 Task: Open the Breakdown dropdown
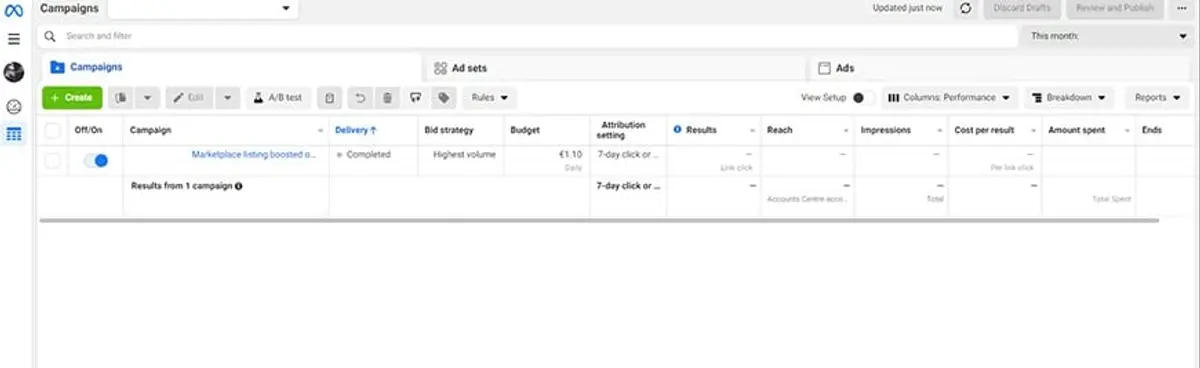click(x=1069, y=98)
